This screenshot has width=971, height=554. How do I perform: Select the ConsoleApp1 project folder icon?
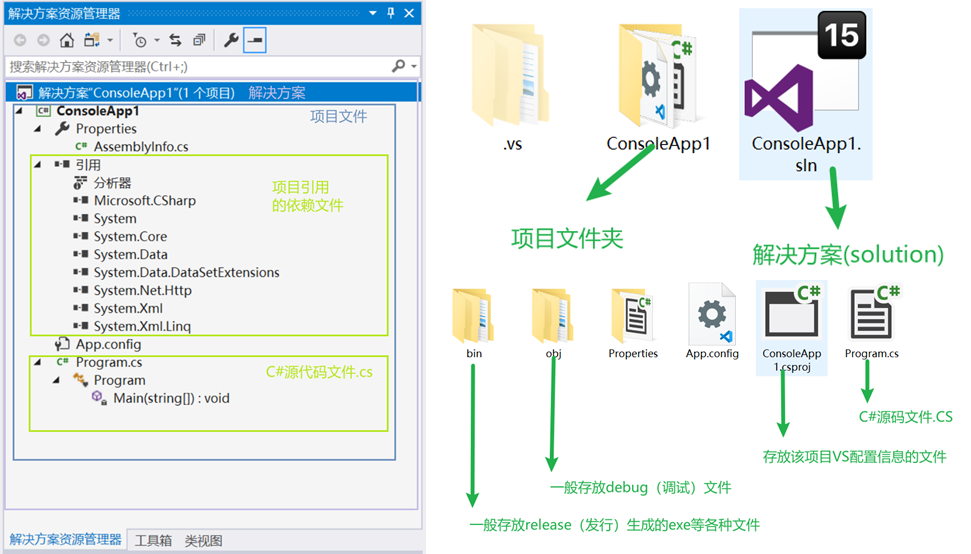[x=658, y=76]
